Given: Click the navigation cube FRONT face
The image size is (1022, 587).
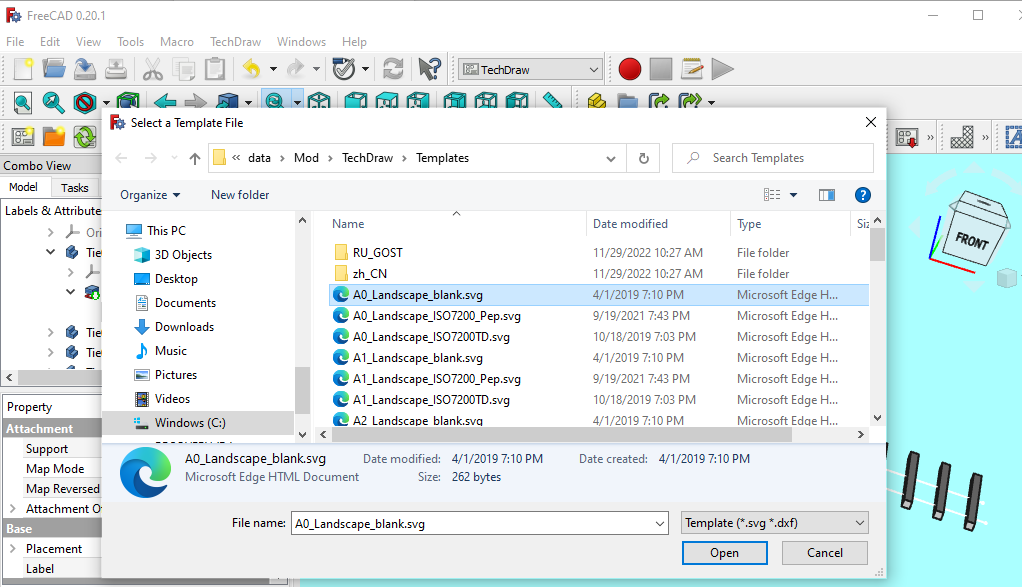Looking at the screenshot, I should pyautogui.click(x=972, y=240).
